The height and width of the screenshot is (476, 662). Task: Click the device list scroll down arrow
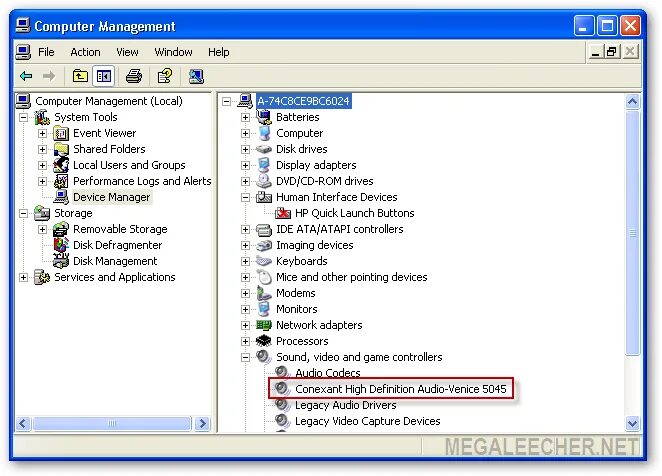click(x=632, y=423)
